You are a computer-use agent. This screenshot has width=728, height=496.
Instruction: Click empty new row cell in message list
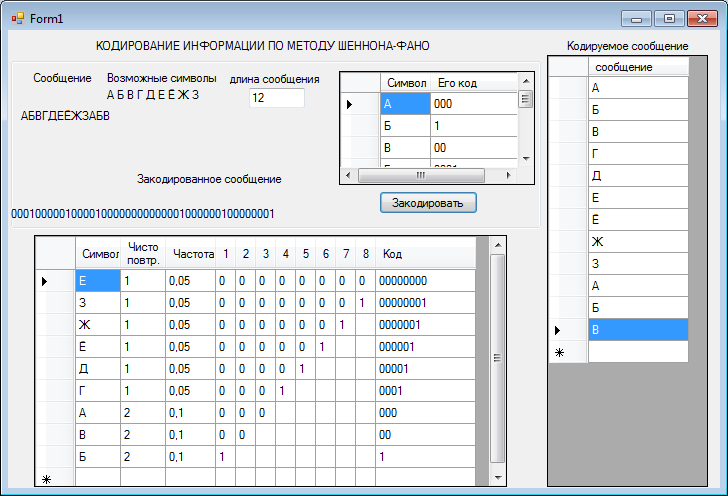(x=638, y=352)
